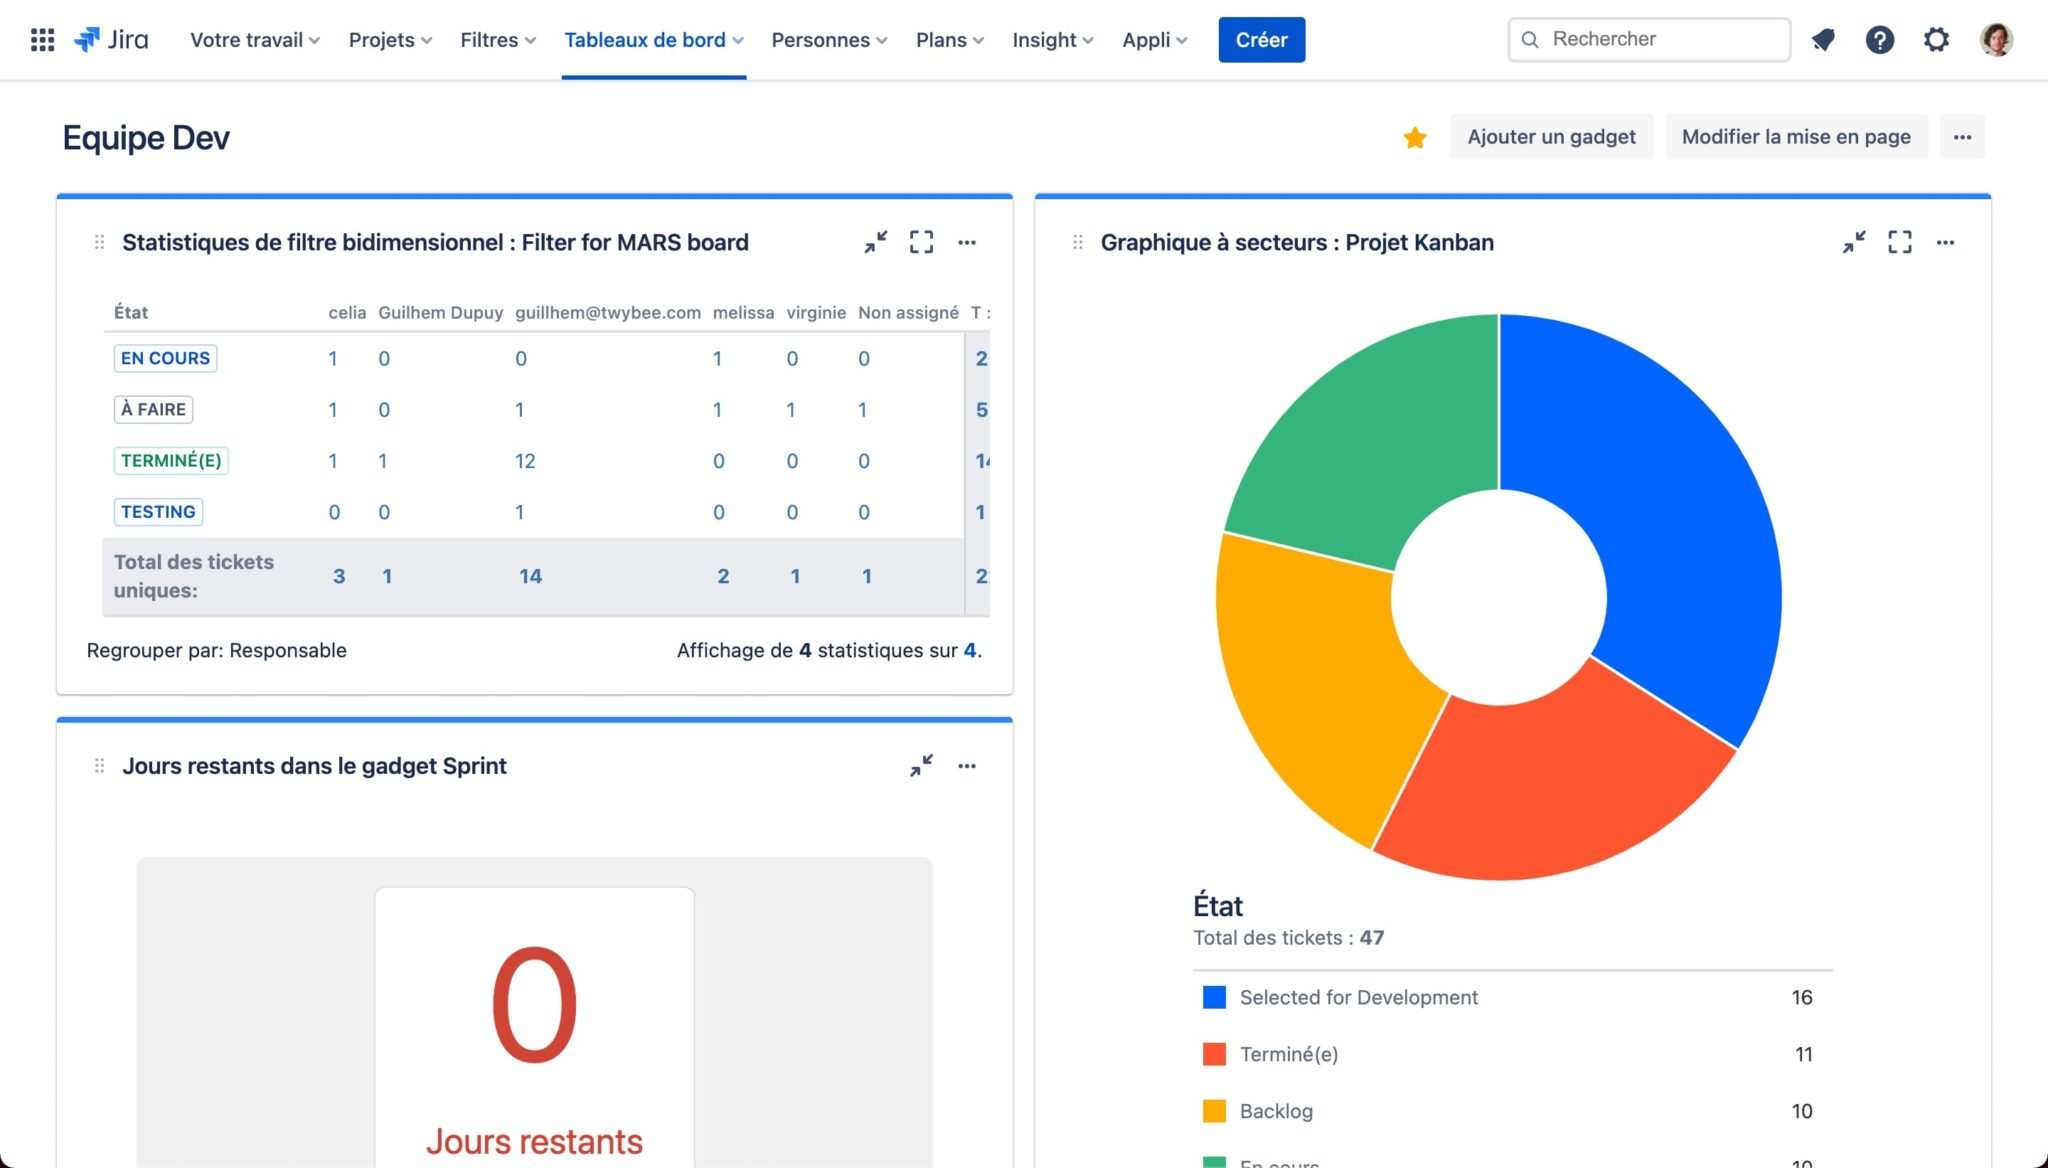Minimize the Statistiques de filtre bidimensionnel gadget
2048x1168 pixels.
876,242
